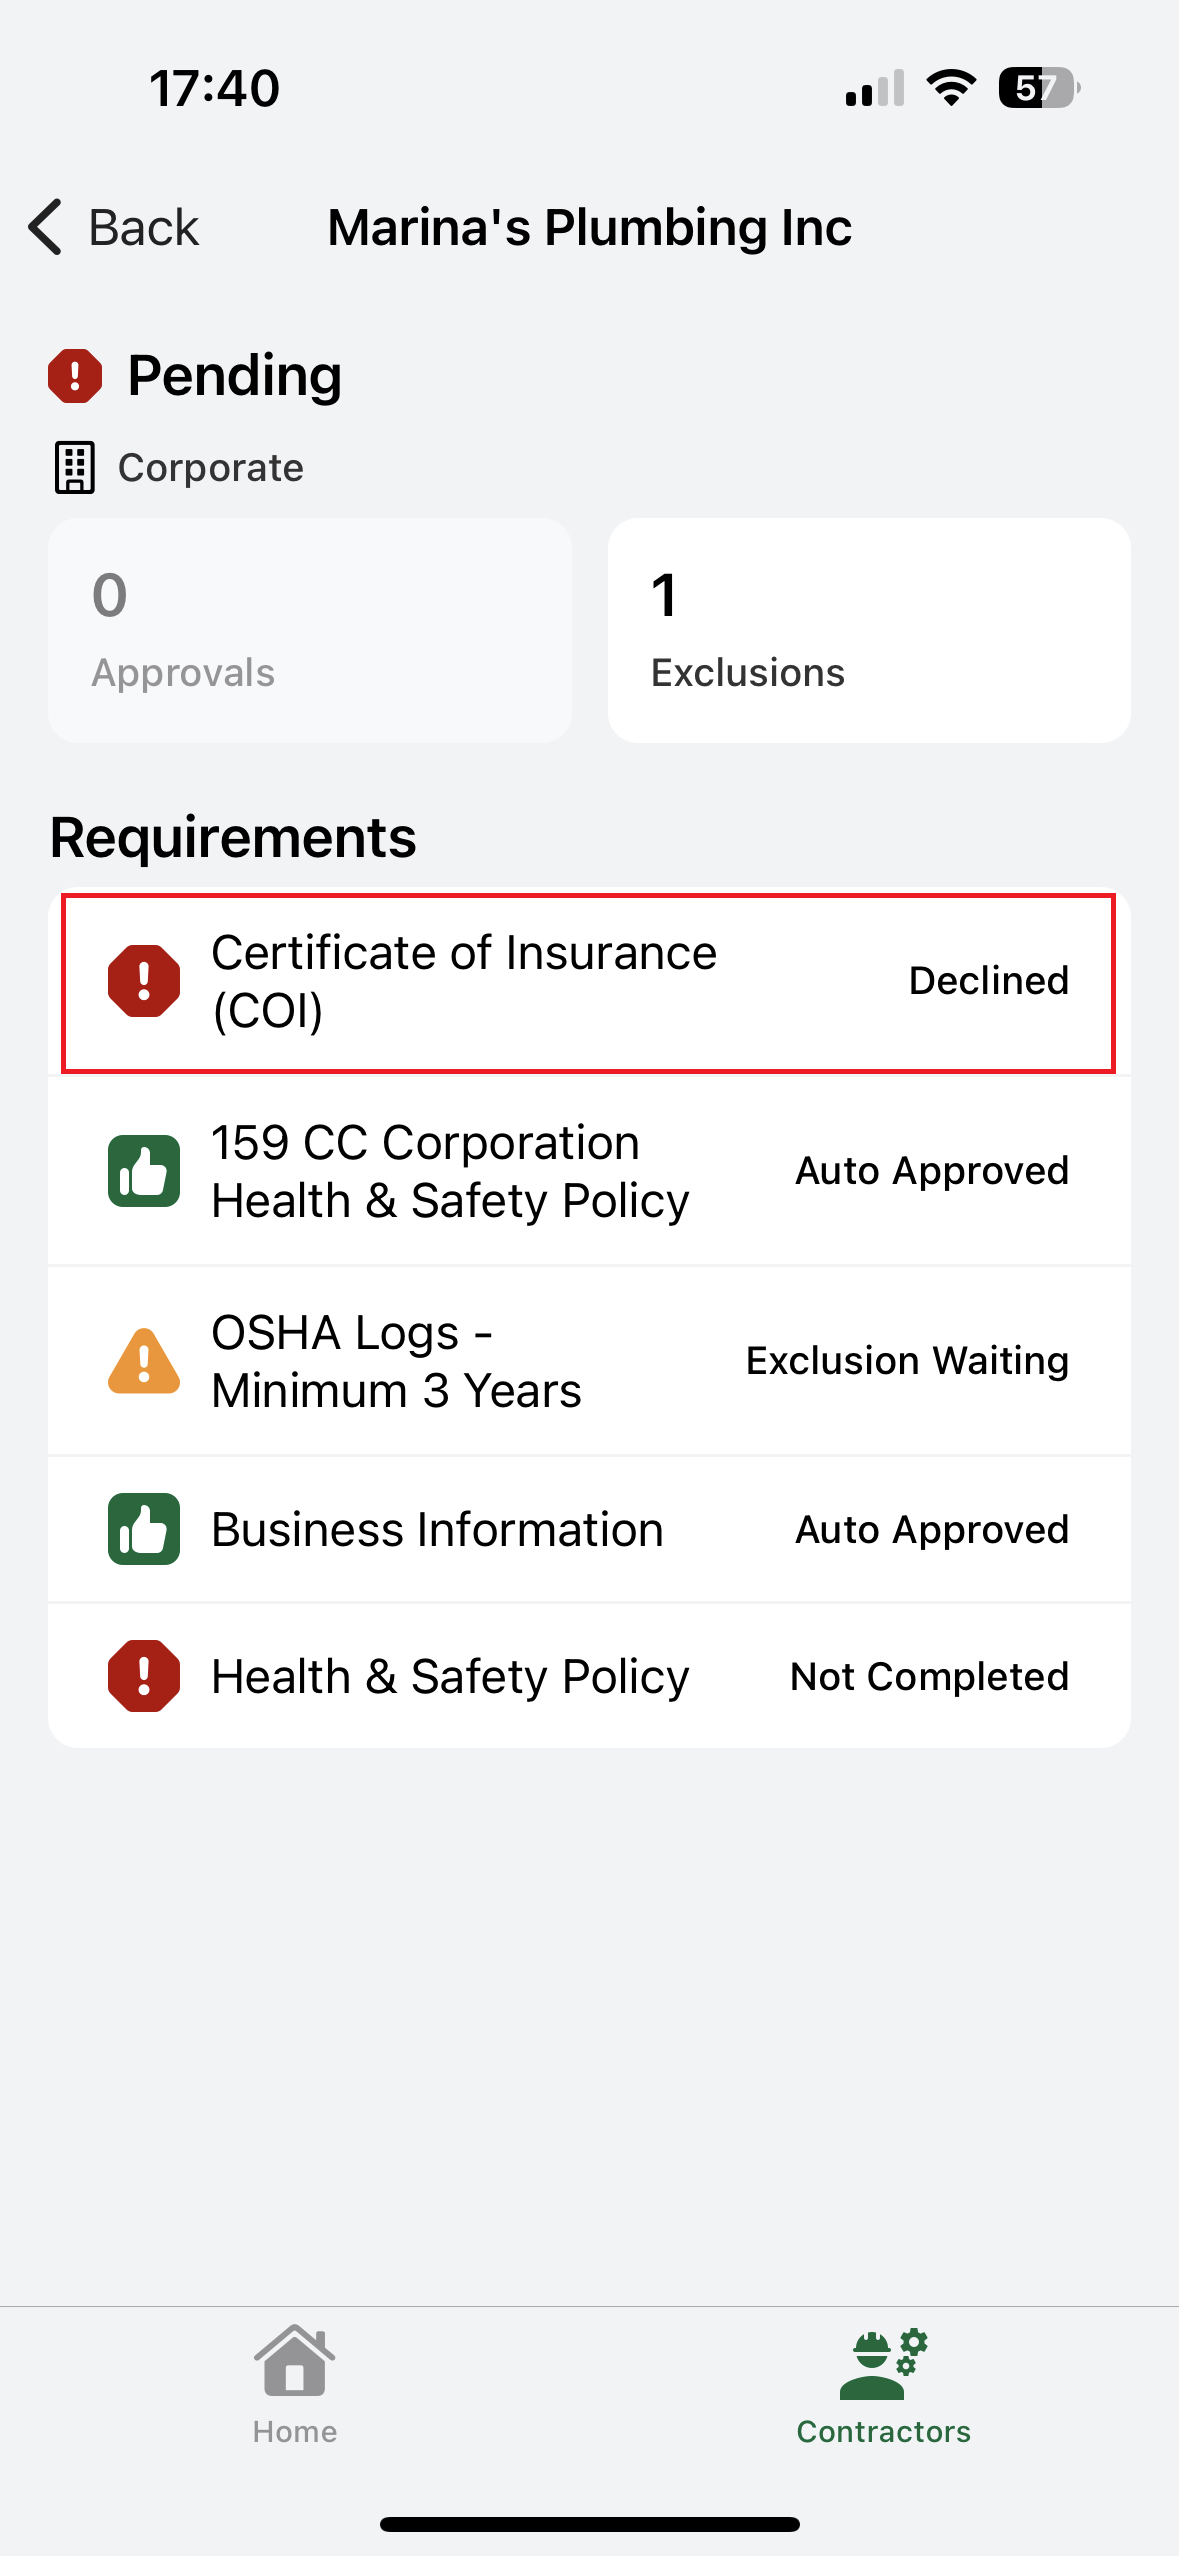
Task: Switch to the Contractors tab label
Action: pyautogui.click(x=883, y=2431)
